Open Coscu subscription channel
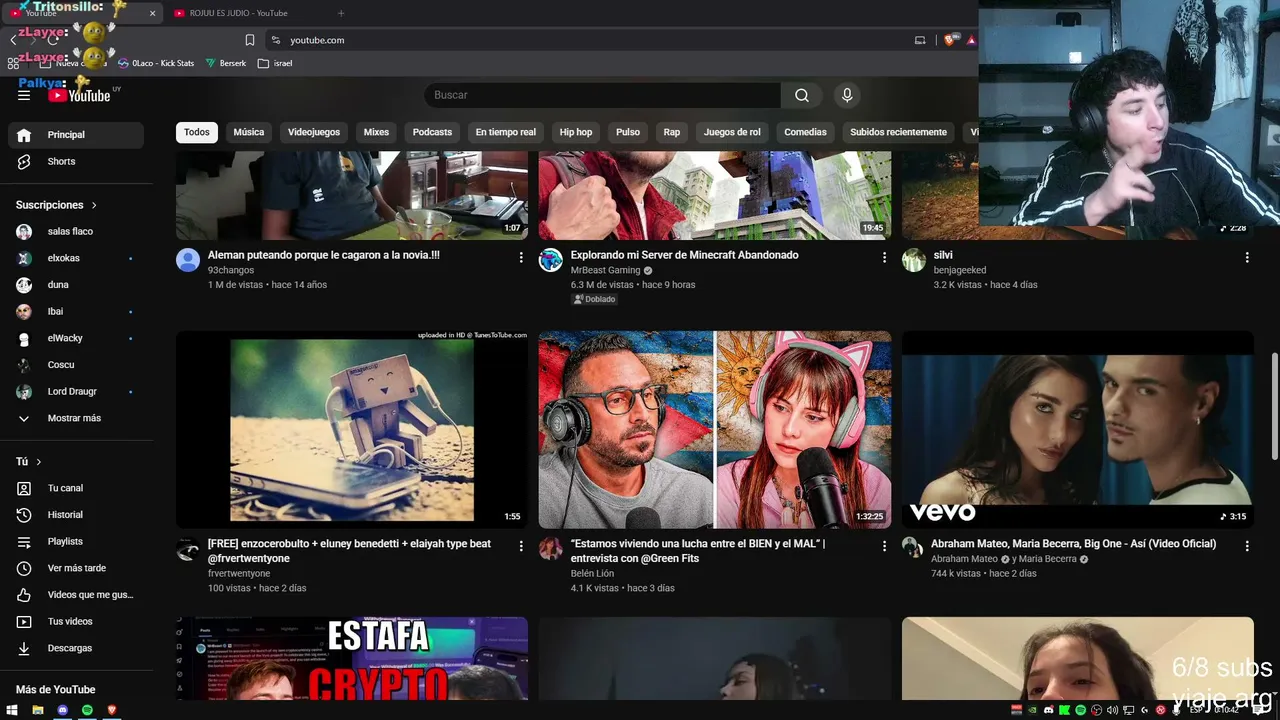 click(76, 365)
